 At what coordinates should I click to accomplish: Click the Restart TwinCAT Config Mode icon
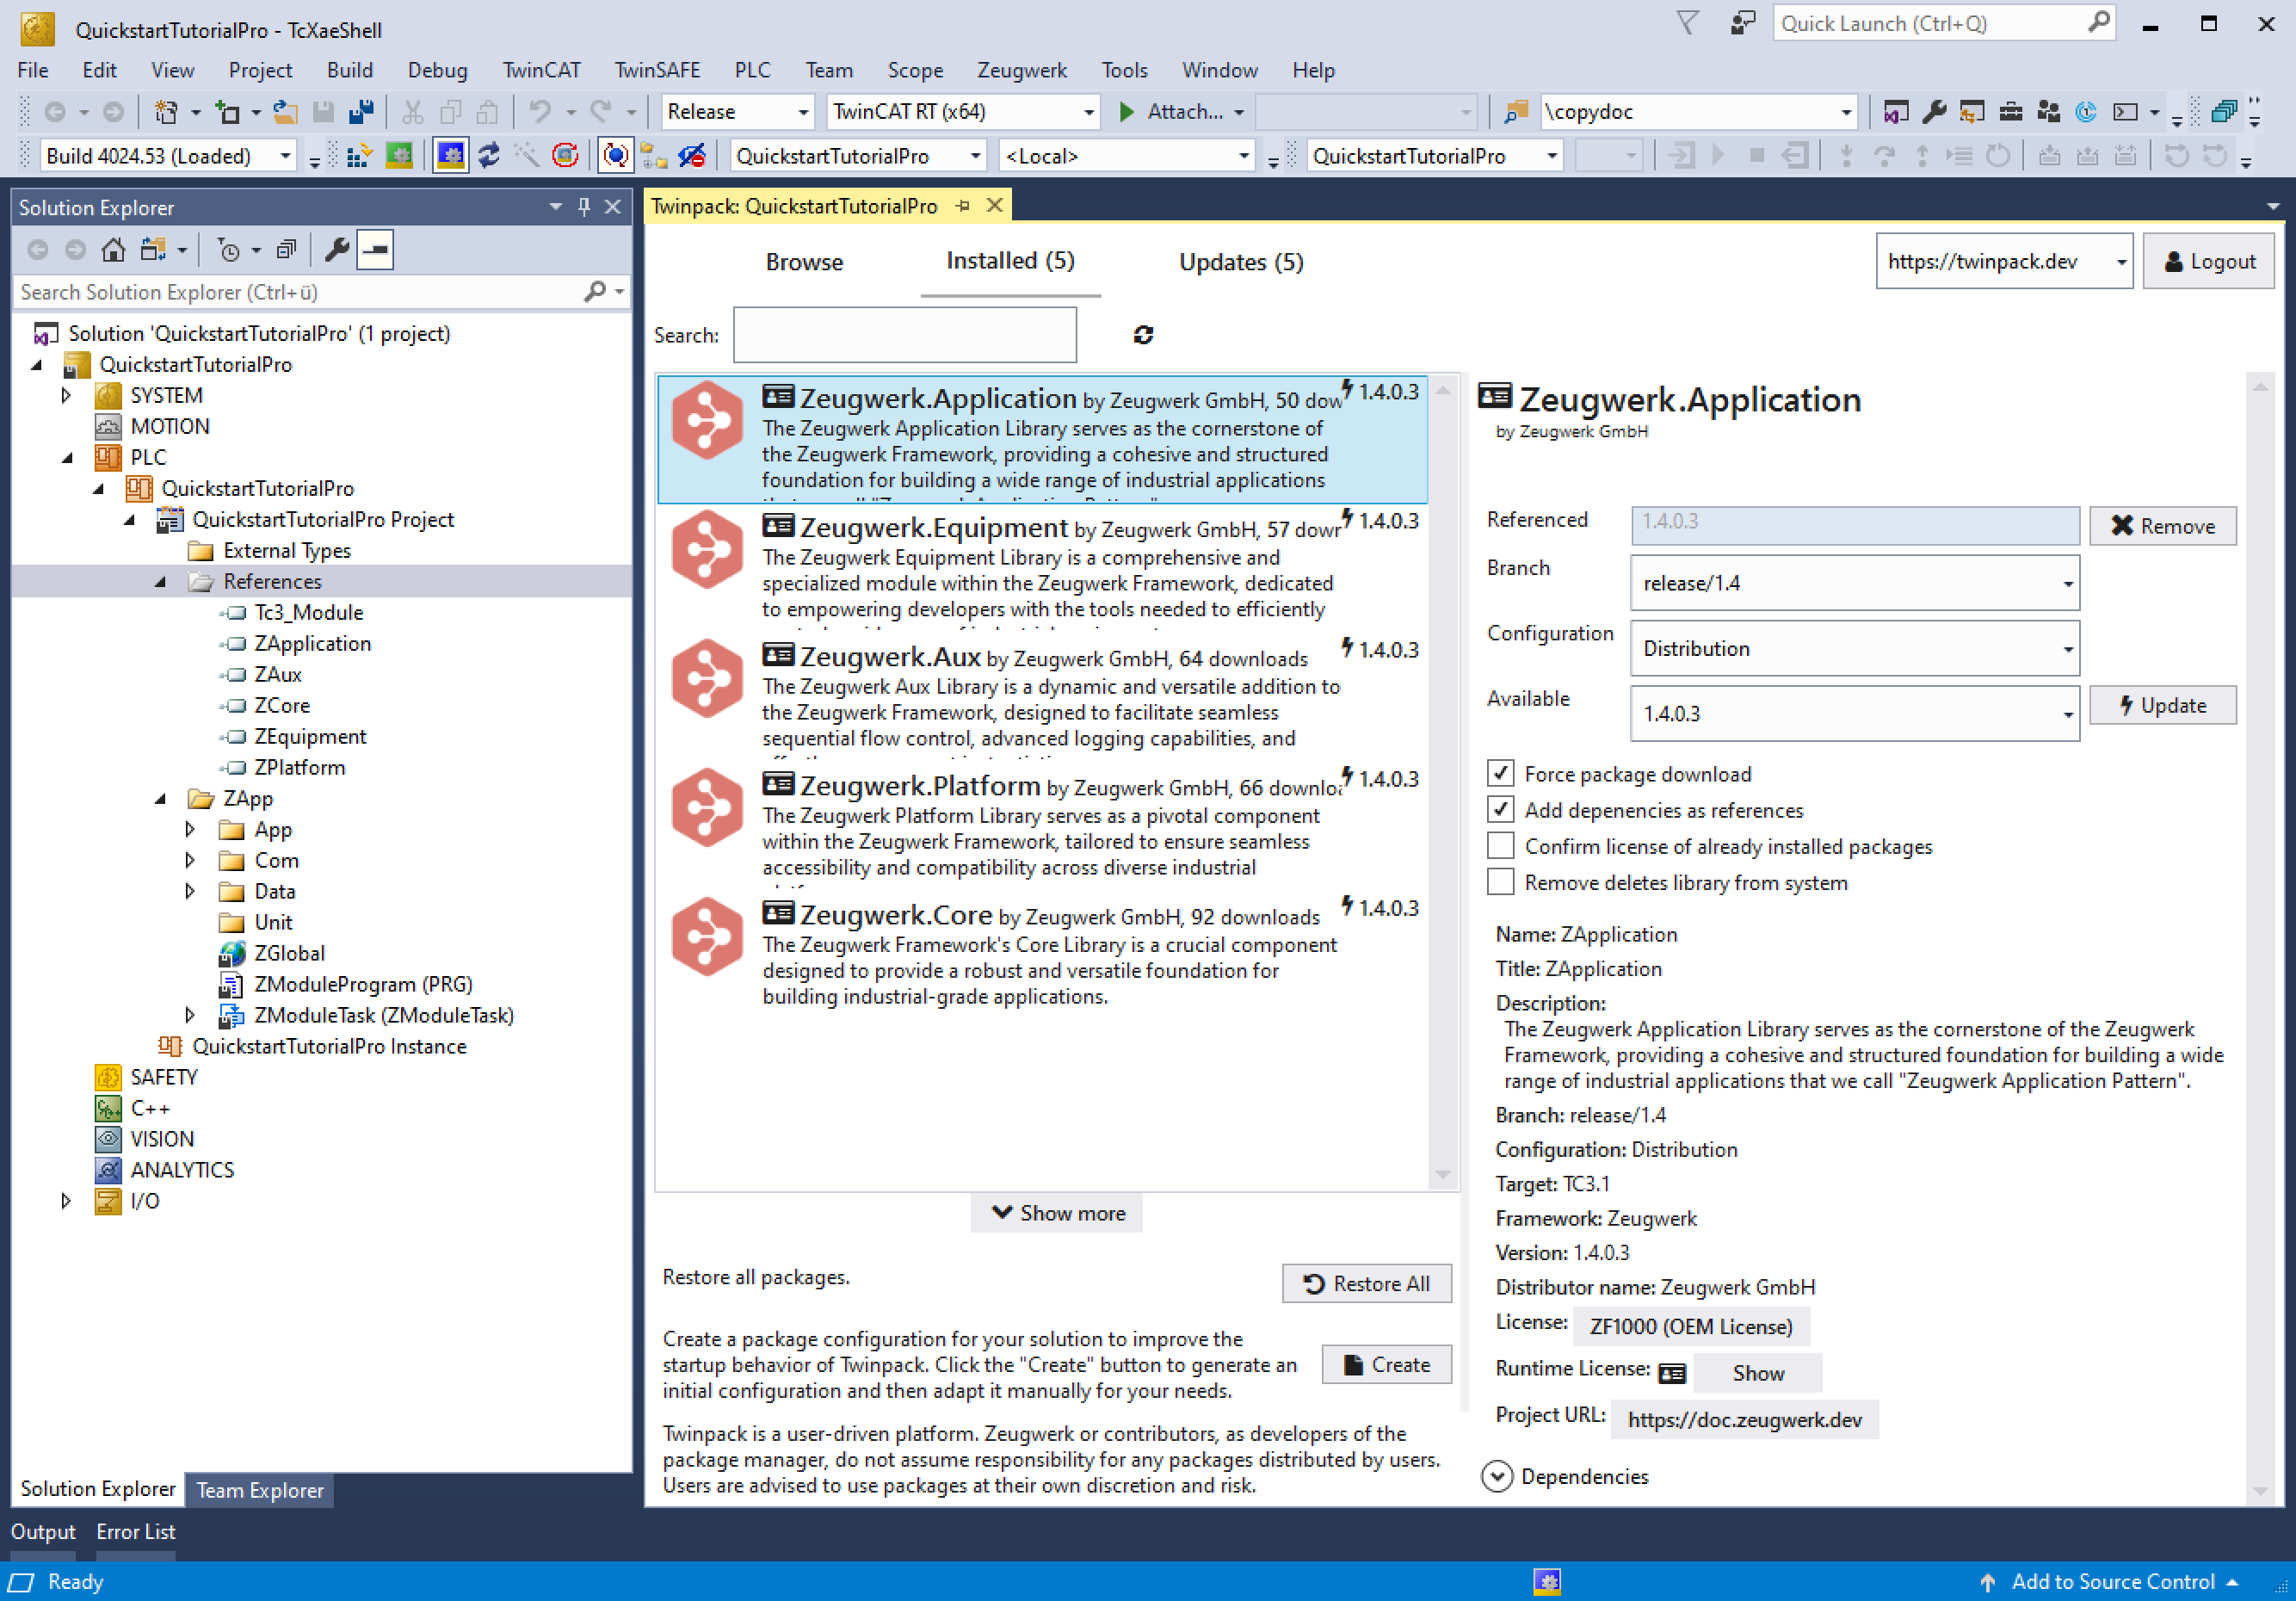(450, 156)
